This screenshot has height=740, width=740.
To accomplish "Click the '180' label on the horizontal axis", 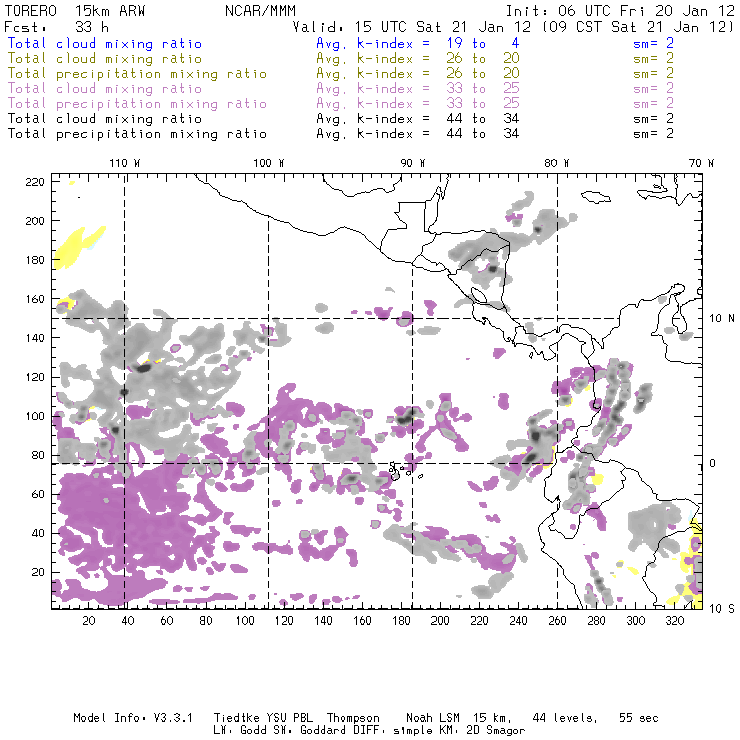I will (401, 621).
